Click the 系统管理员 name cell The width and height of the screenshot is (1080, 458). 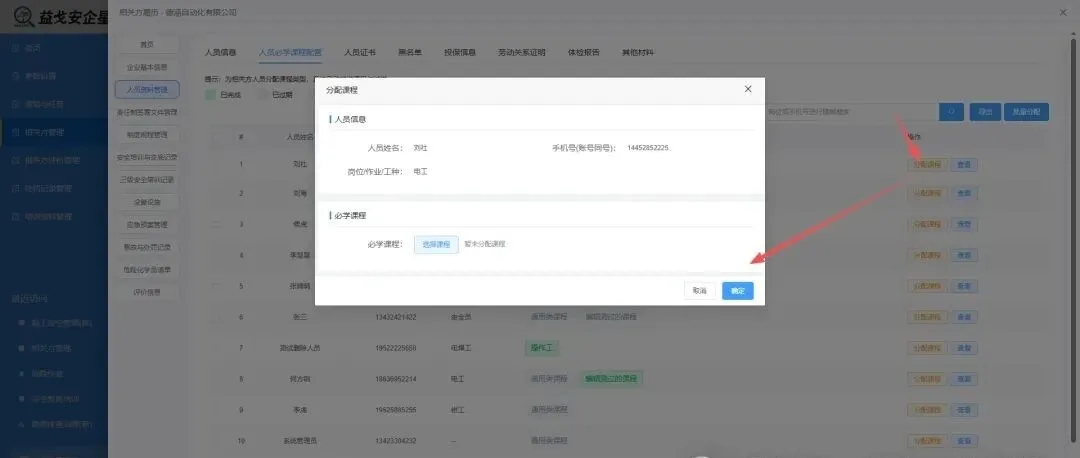(x=300, y=440)
